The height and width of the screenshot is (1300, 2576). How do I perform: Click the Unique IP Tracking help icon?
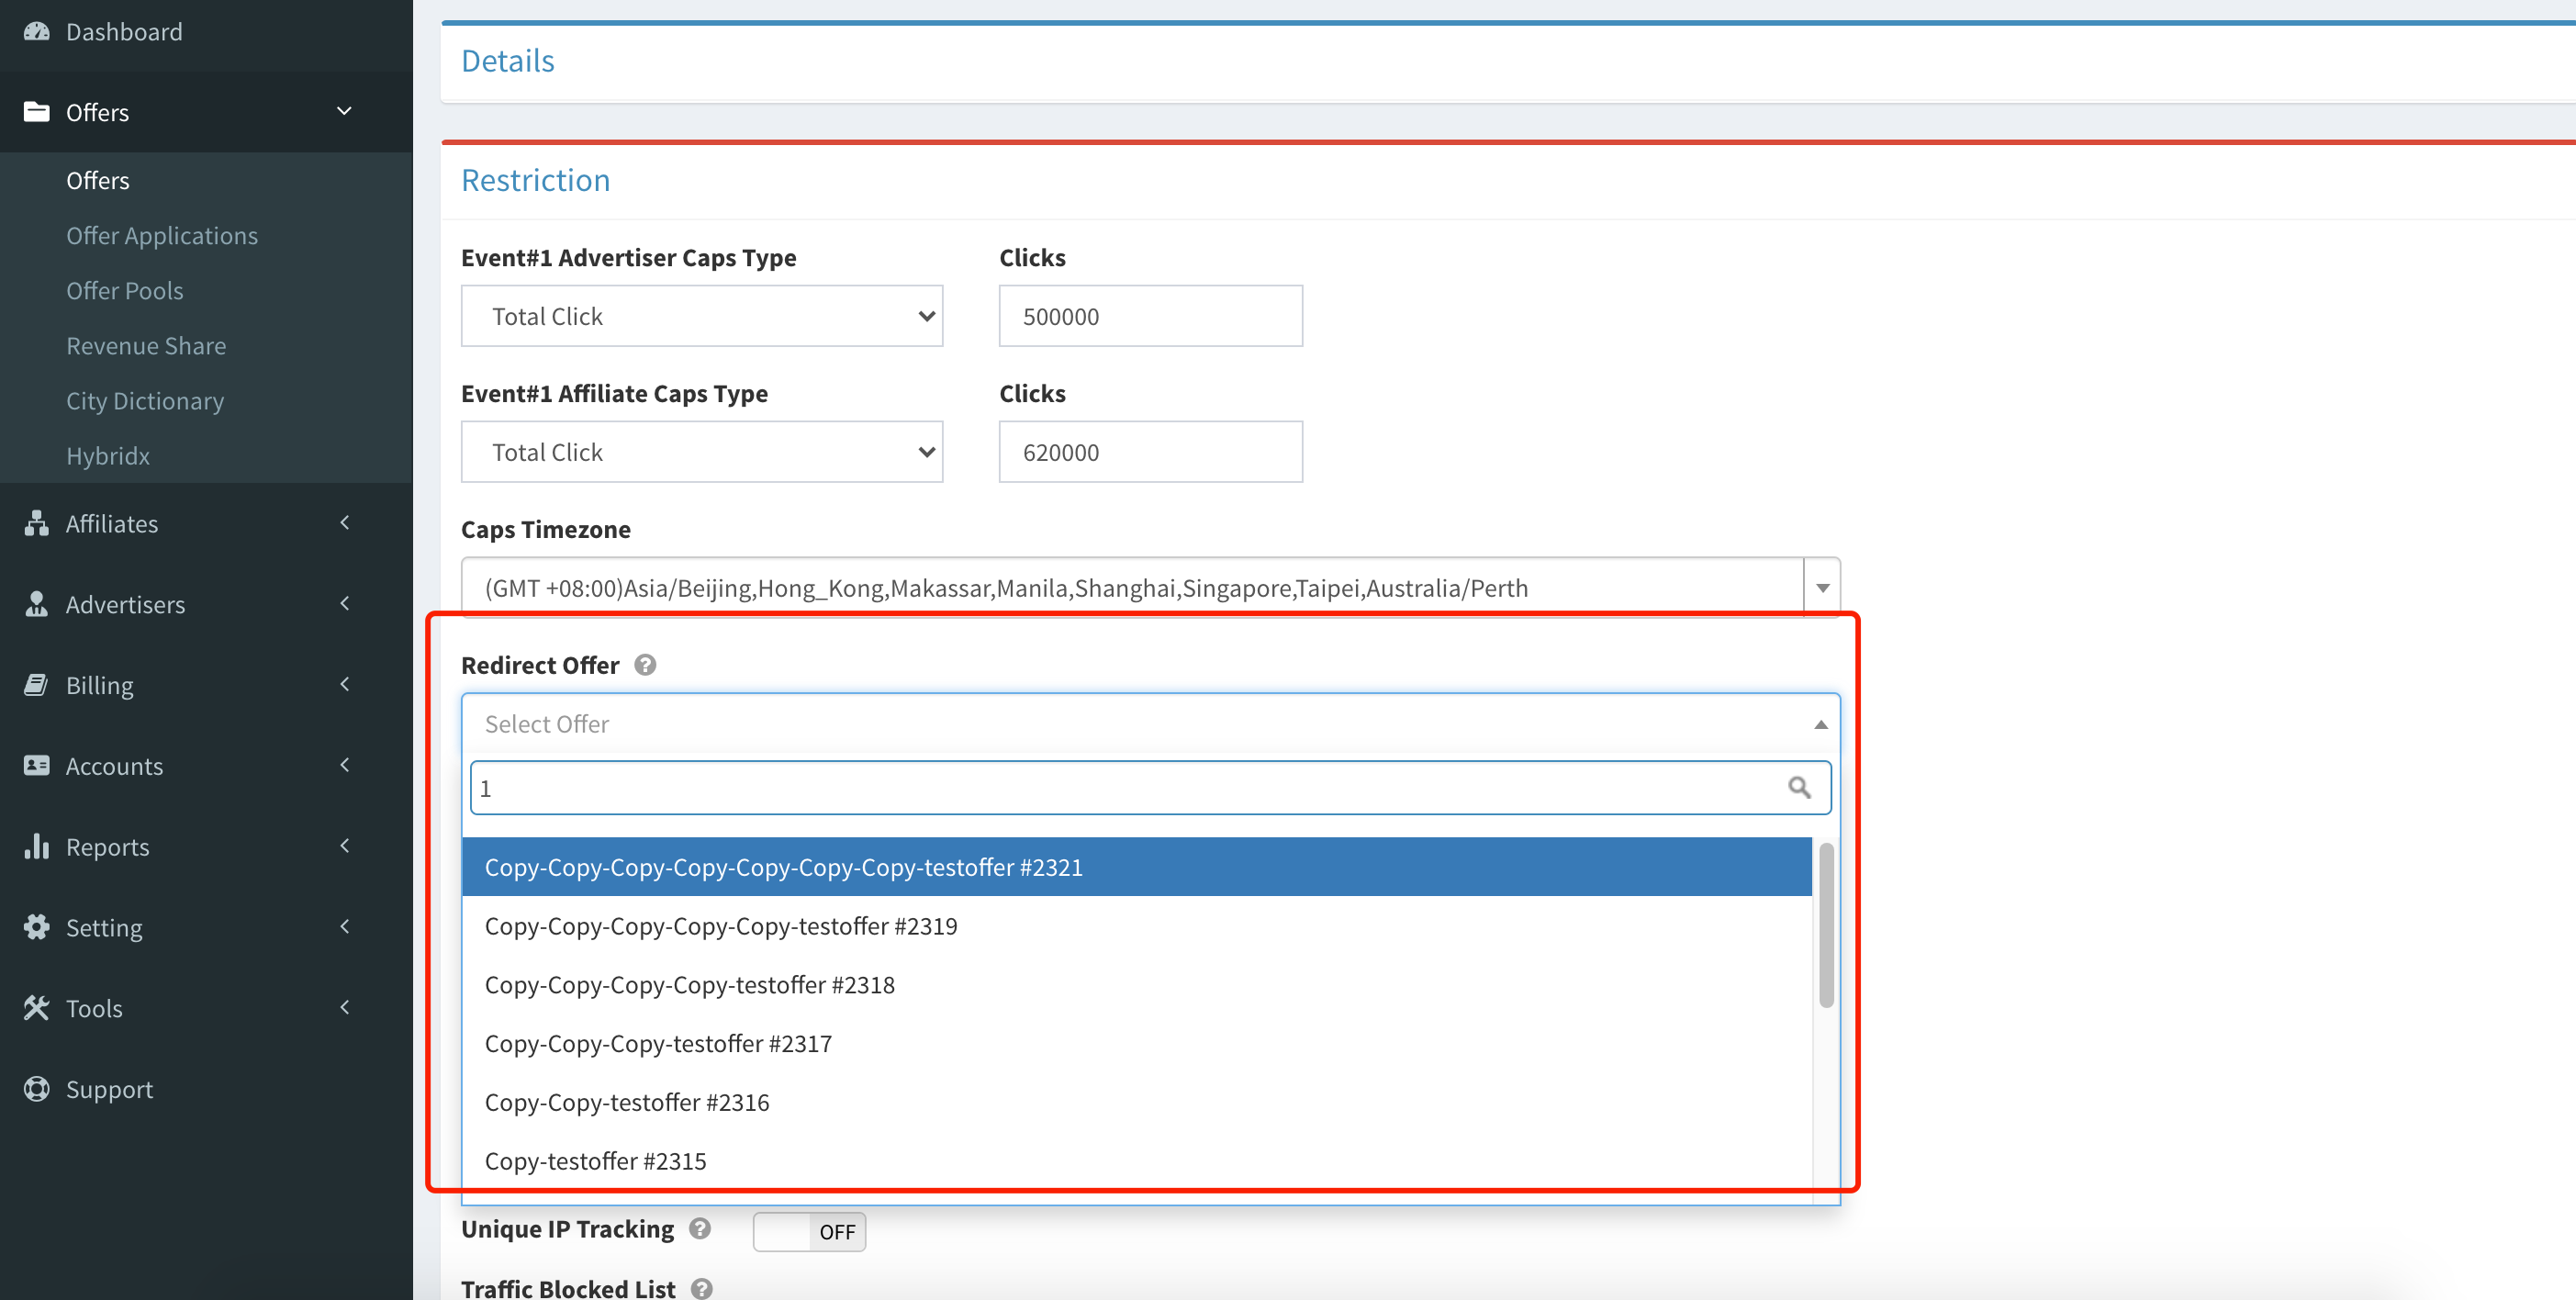pyautogui.click(x=700, y=1229)
